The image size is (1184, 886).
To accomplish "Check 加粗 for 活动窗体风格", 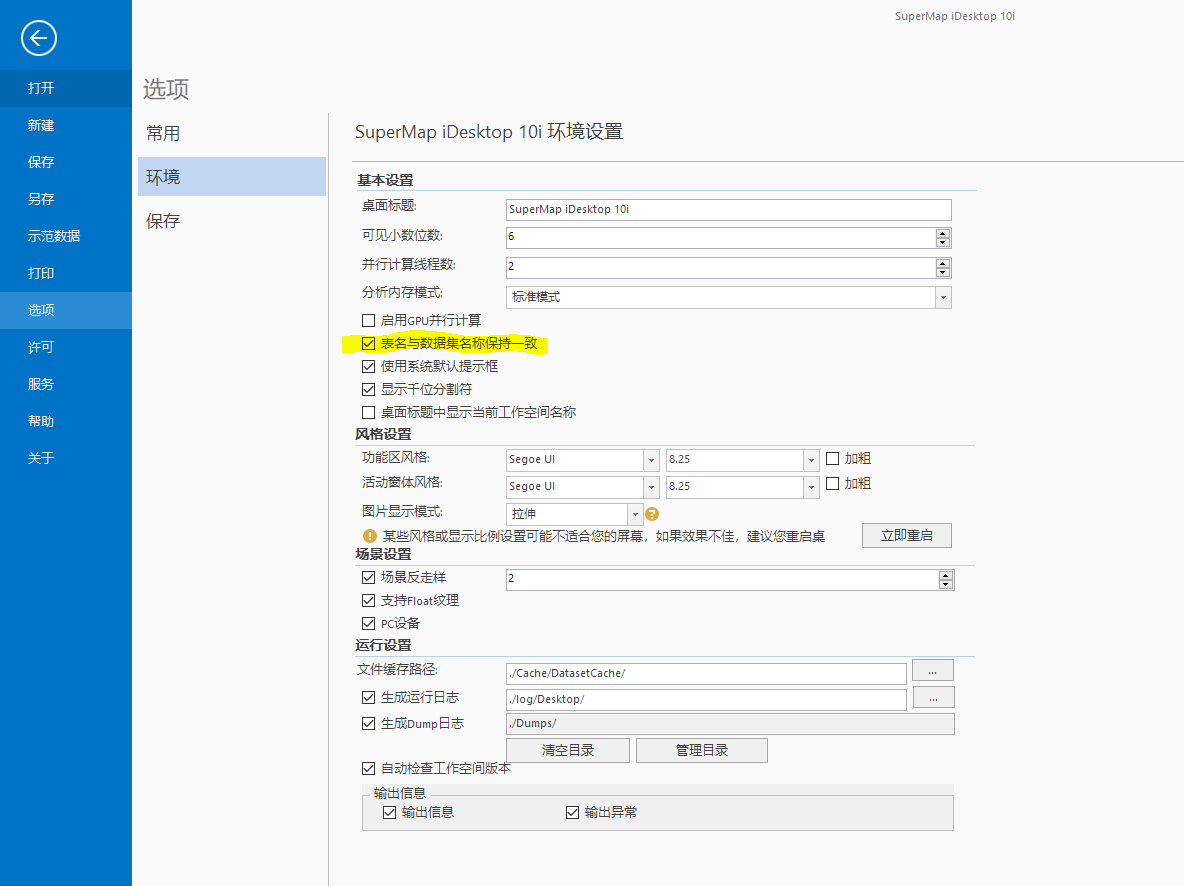I will tap(833, 483).
